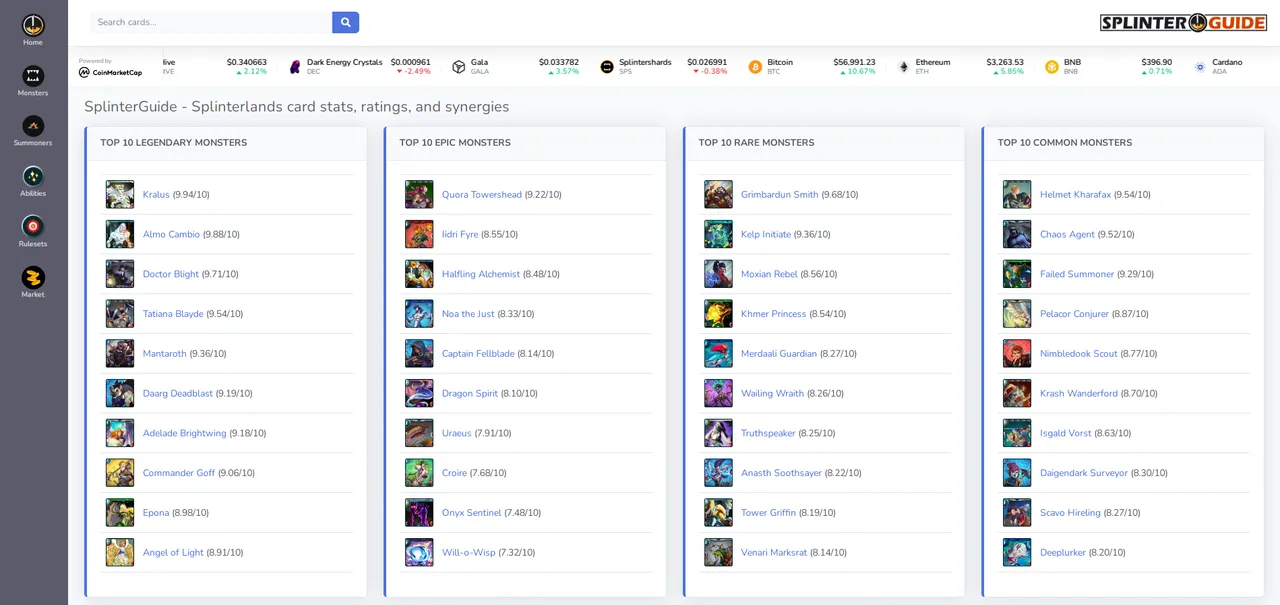1280x605 pixels.
Task: Click the Venari Marksrat card thumbnail
Action: pos(718,553)
